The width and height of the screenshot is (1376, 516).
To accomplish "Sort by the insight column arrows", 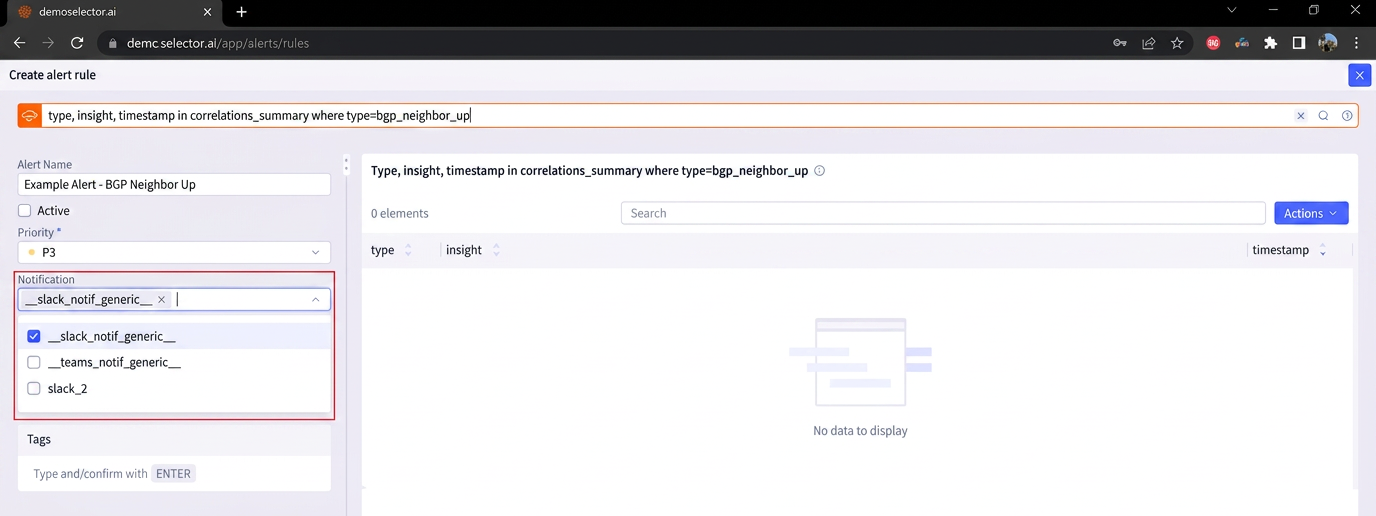I will point(496,250).
